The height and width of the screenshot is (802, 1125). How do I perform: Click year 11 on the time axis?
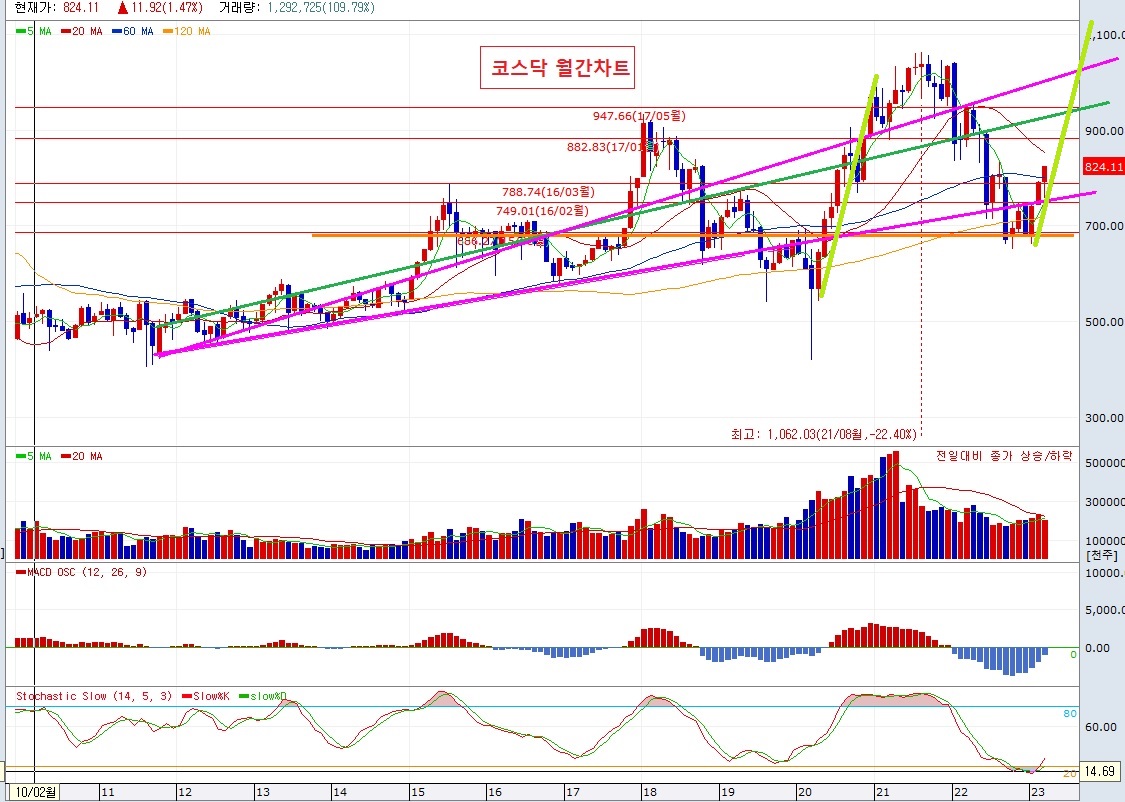tap(108, 793)
